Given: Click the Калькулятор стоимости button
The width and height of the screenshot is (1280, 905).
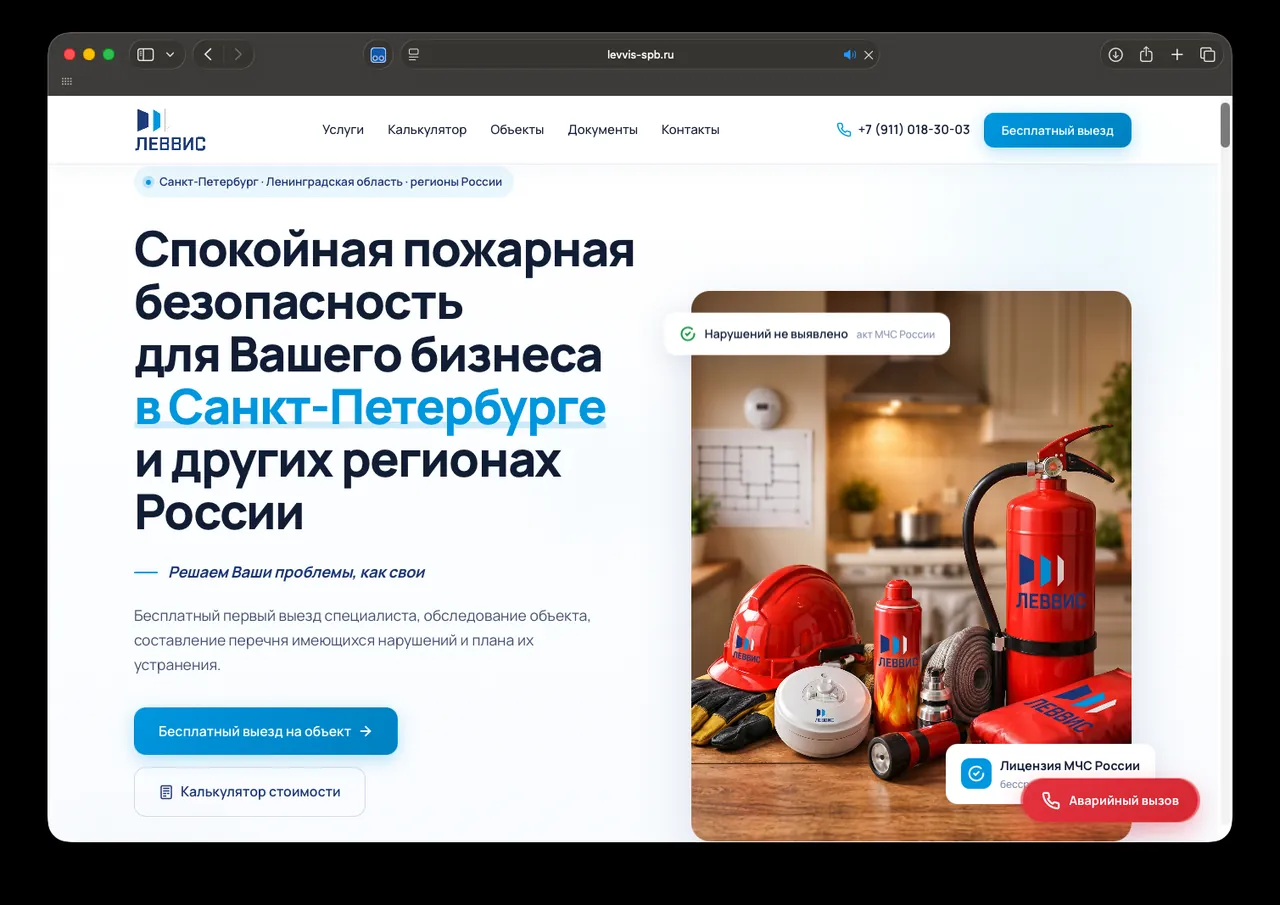Looking at the screenshot, I should pyautogui.click(x=250, y=792).
